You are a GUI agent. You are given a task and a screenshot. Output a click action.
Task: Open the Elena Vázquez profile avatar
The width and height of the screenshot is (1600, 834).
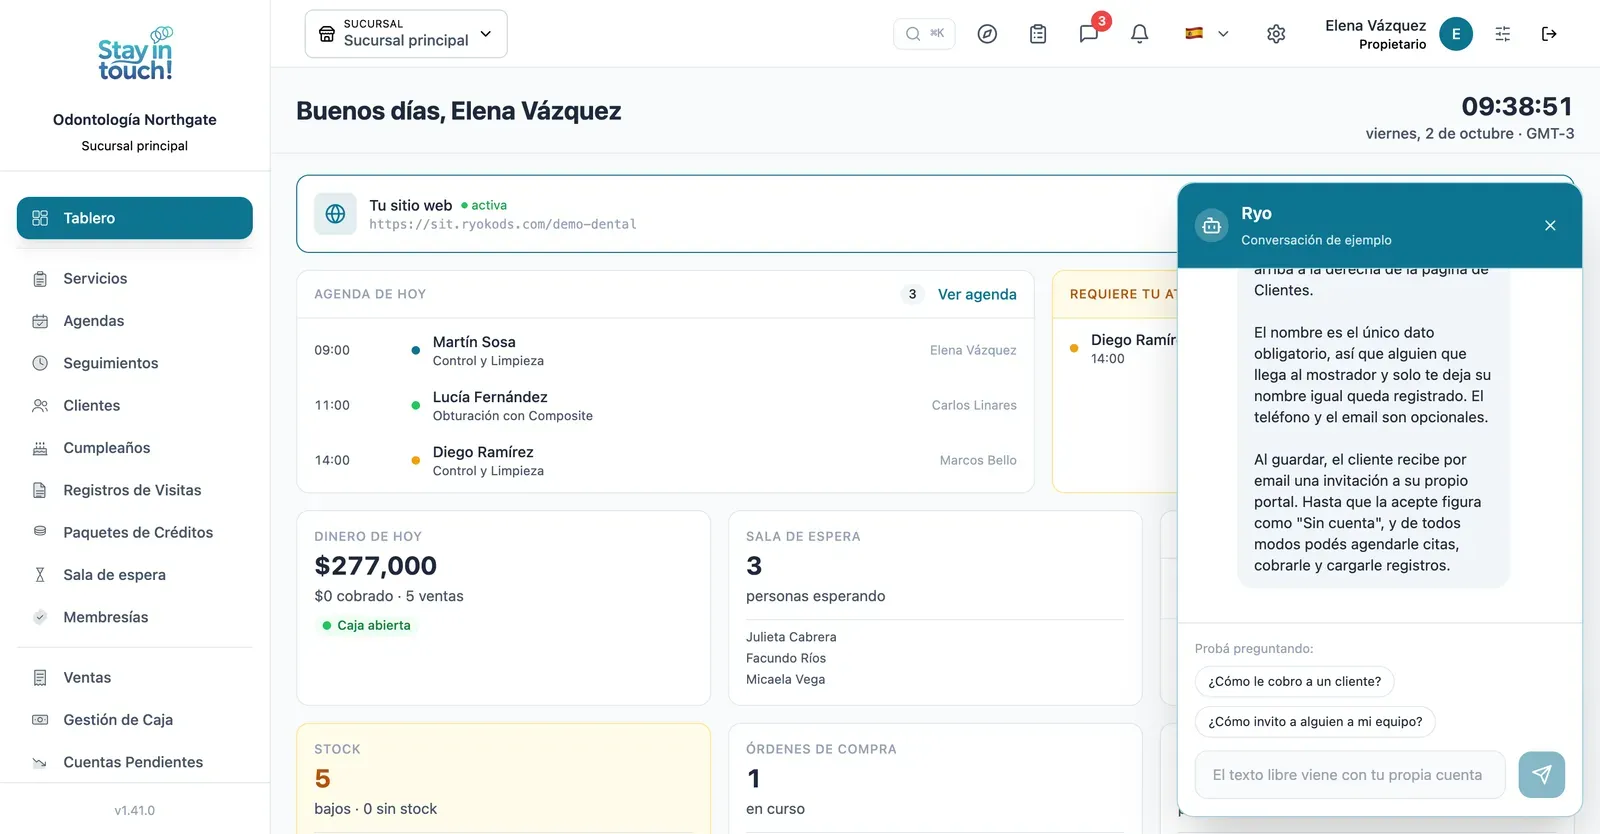click(x=1456, y=34)
